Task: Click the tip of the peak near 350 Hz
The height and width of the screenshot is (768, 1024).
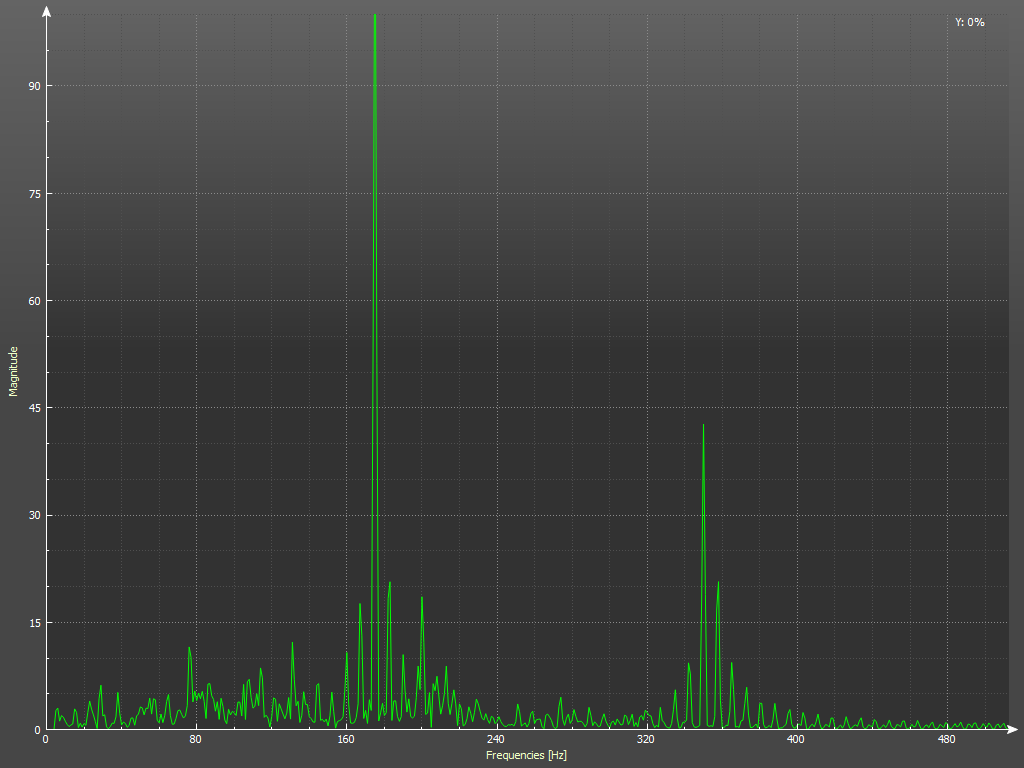Action: [x=703, y=425]
